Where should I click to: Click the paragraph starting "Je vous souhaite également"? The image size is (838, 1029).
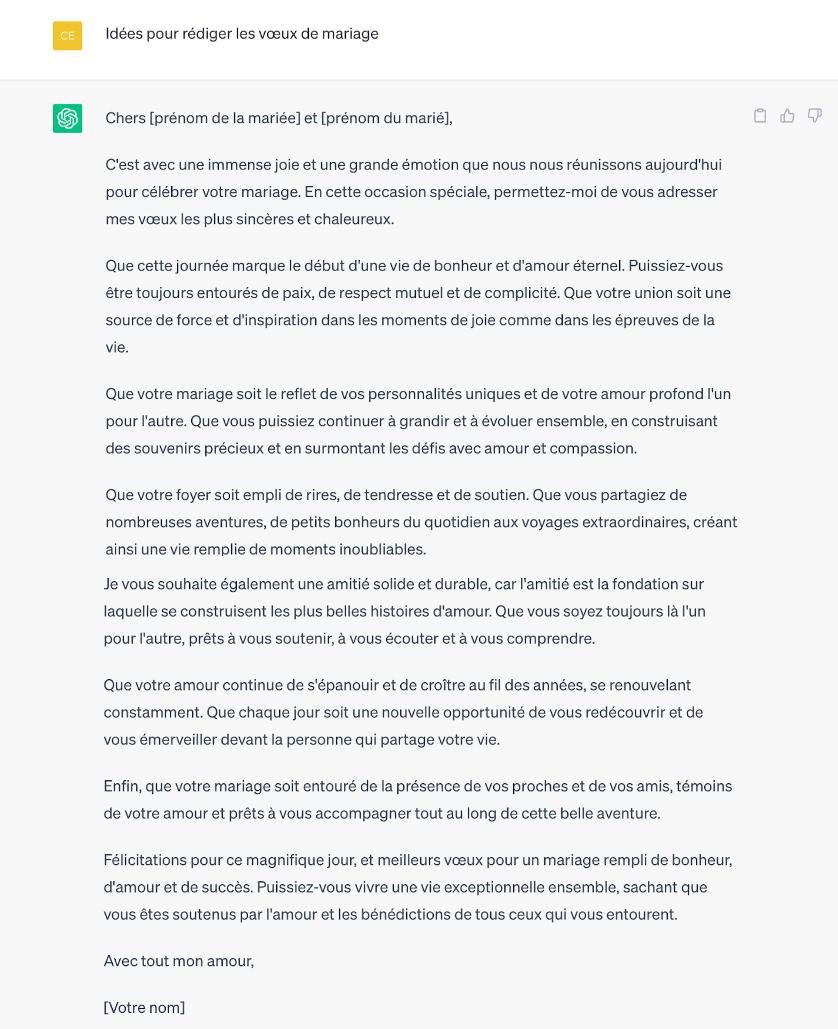pyautogui.click(x=404, y=610)
